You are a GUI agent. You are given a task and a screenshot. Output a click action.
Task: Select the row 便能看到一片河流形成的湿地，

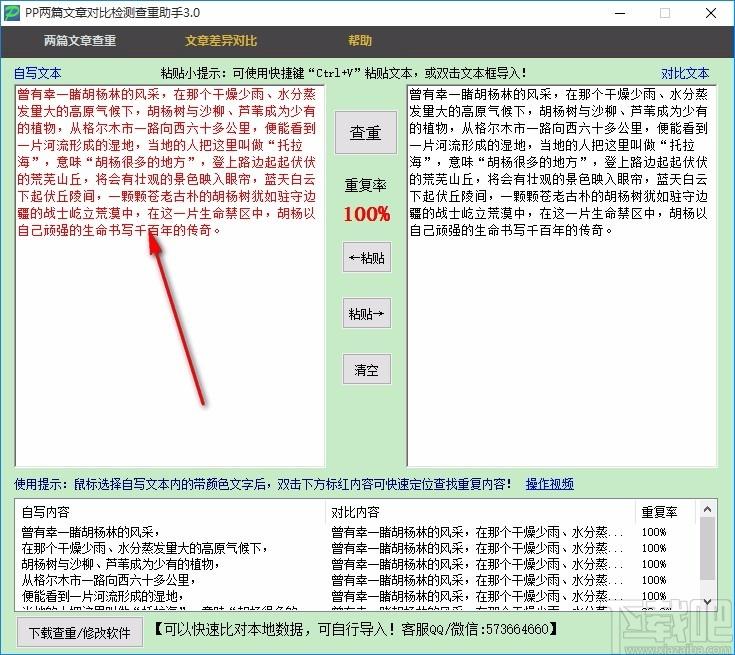[358, 596]
